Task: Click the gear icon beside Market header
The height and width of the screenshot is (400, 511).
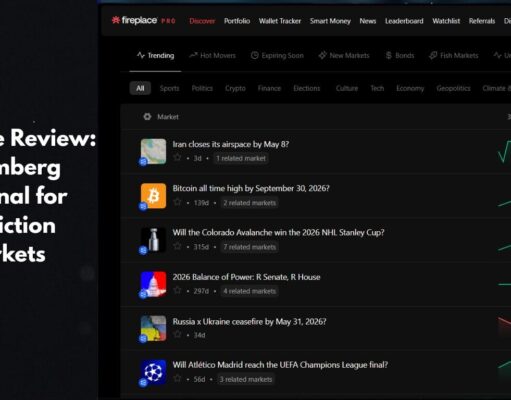Action: point(147,117)
